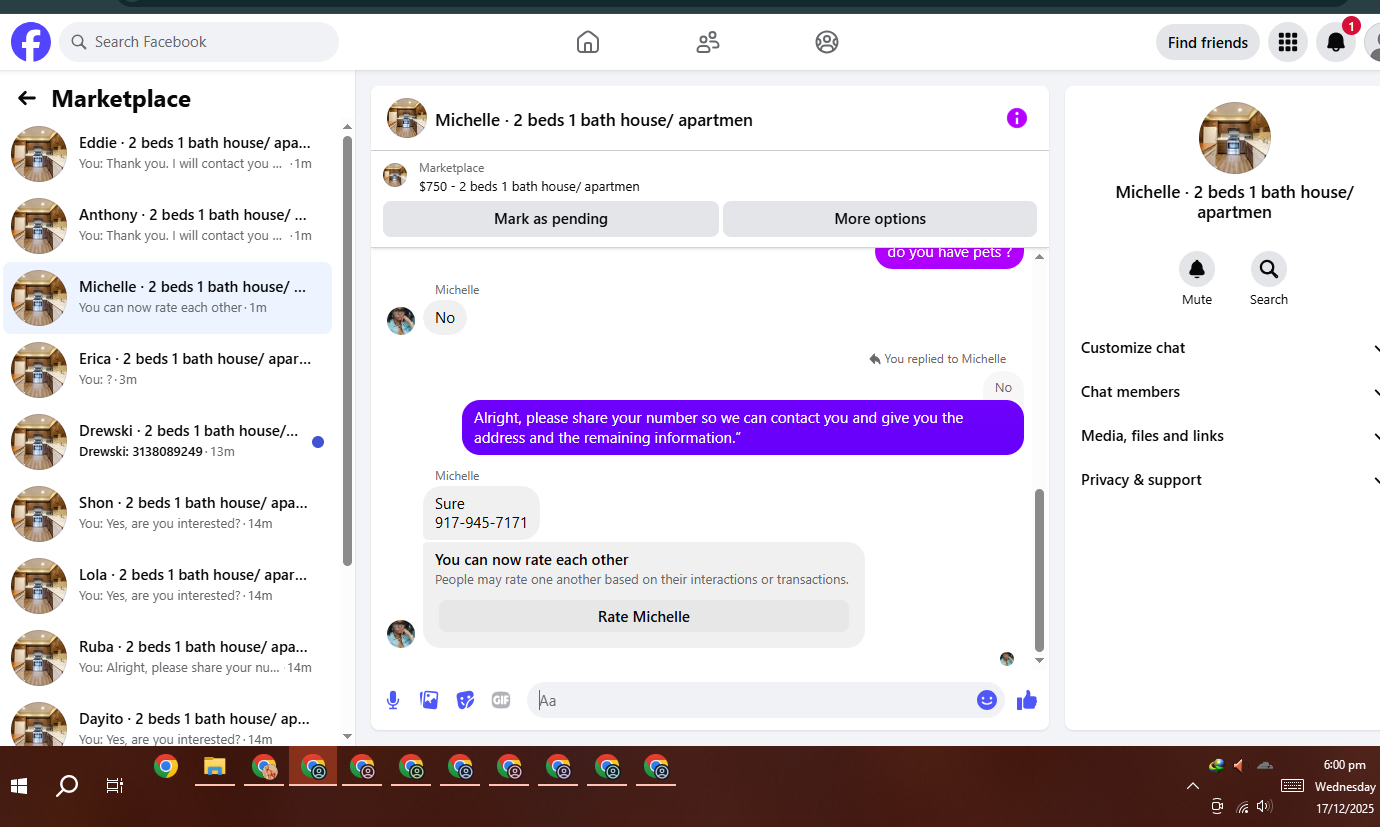Screen dimensions: 1380x827
Task: Click Michelle's avatar next to 'No'
Action: 401,321
